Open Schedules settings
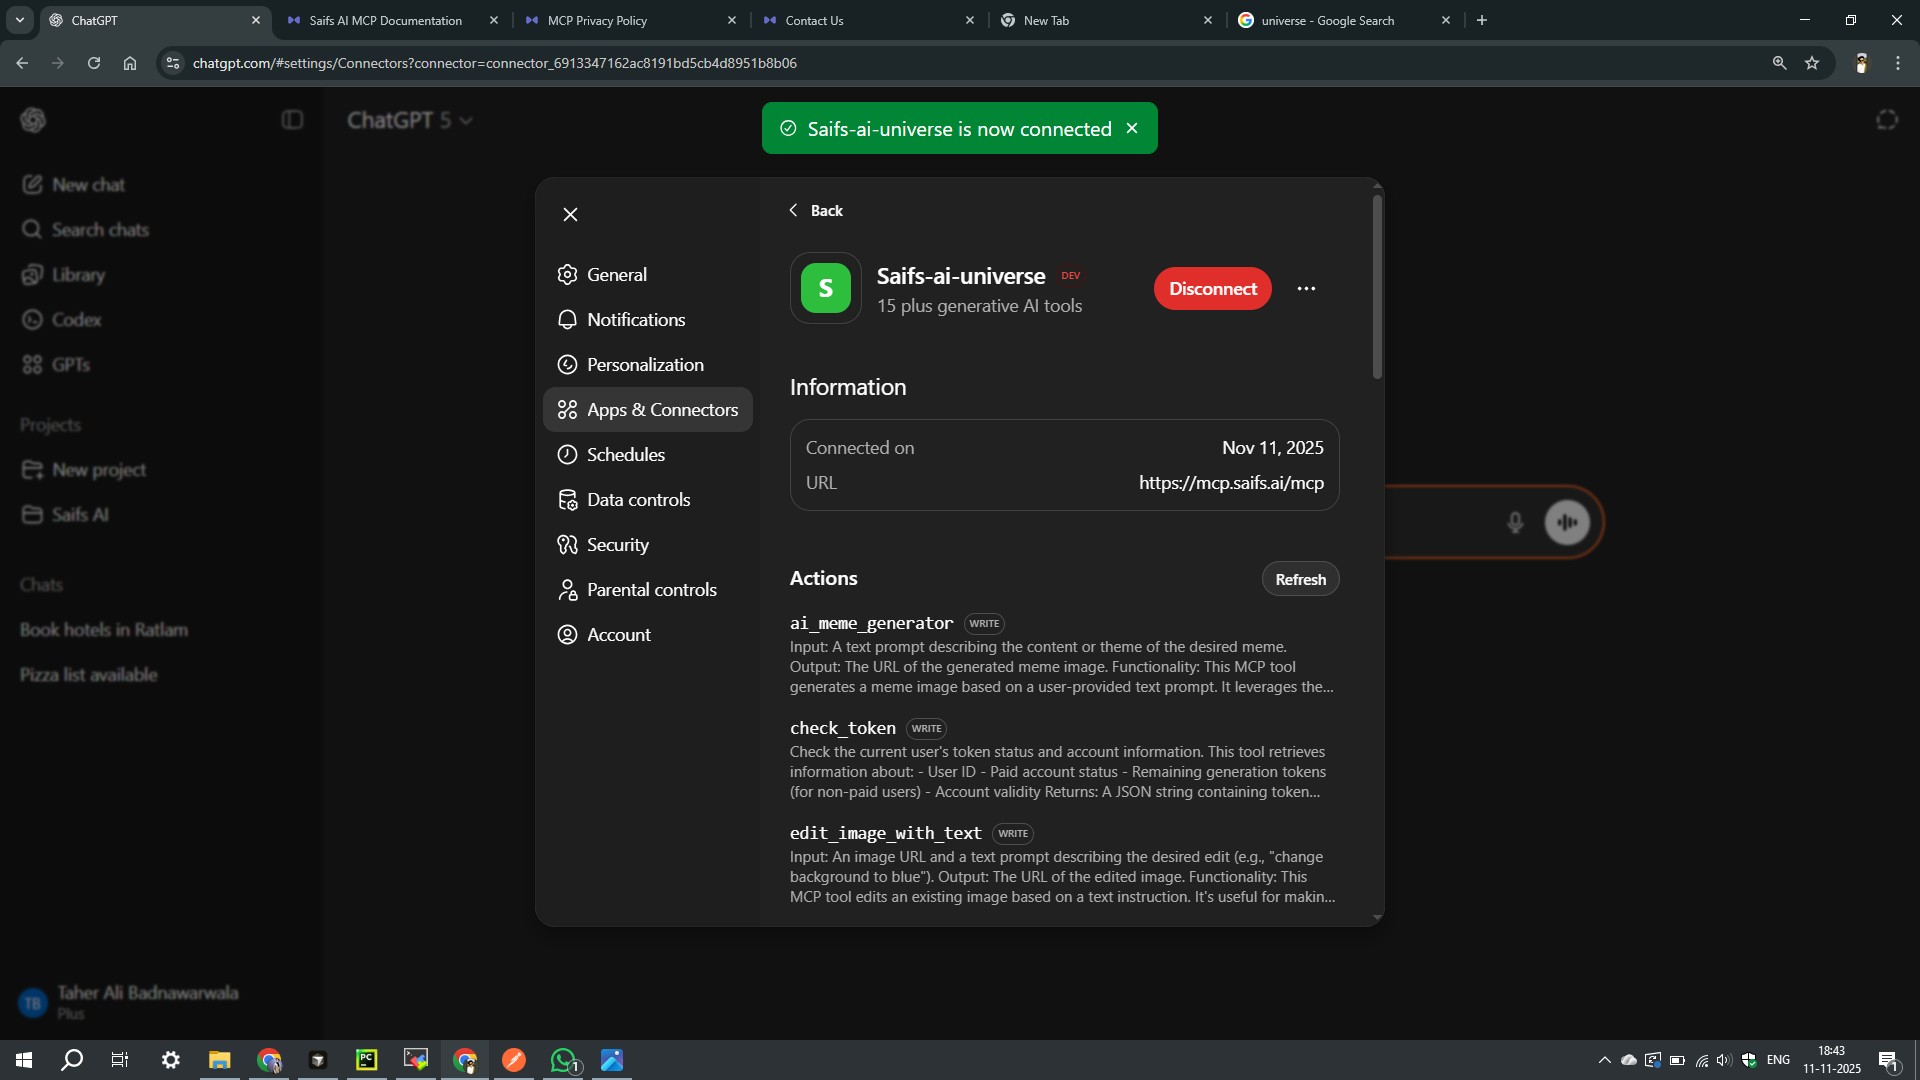 pyautogui.click(x=648, y=454)
